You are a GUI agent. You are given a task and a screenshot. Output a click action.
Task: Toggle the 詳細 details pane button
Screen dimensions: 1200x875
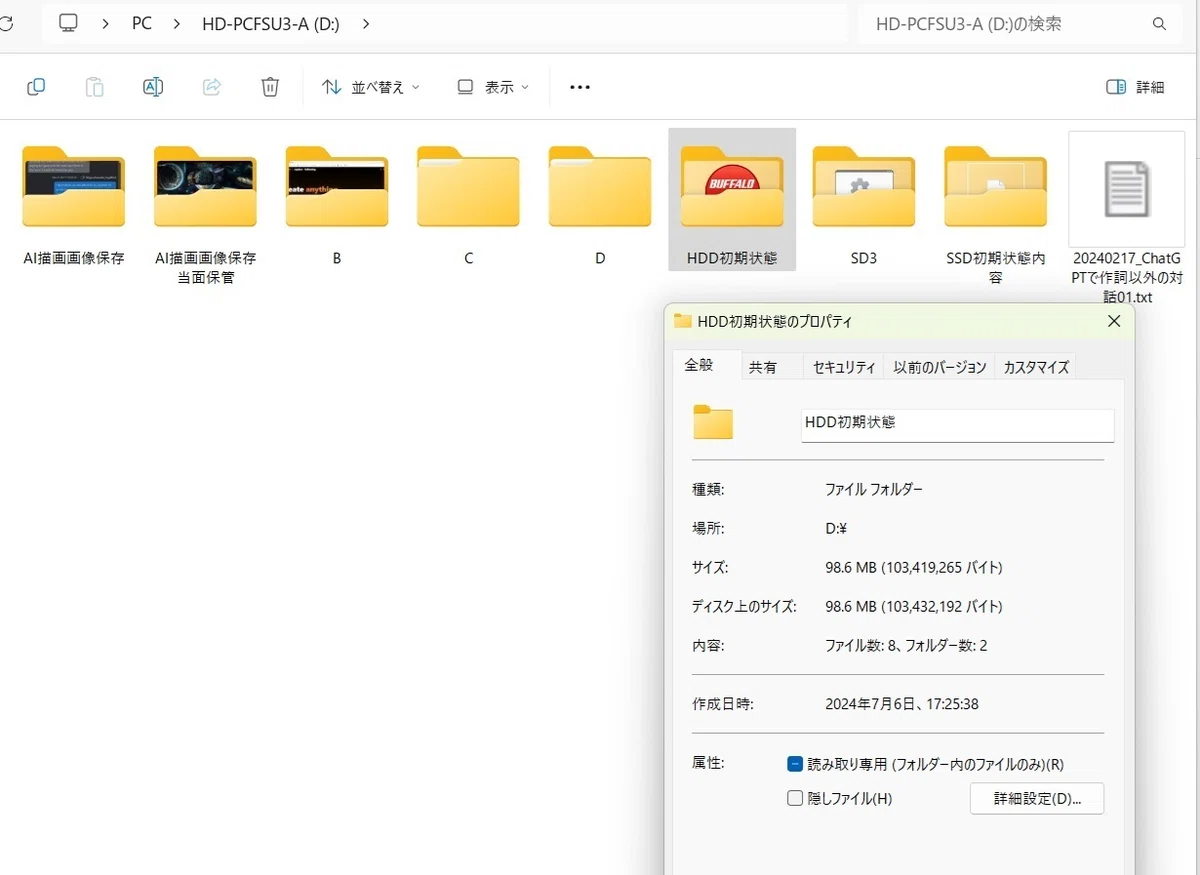(x=1136, y=87)
